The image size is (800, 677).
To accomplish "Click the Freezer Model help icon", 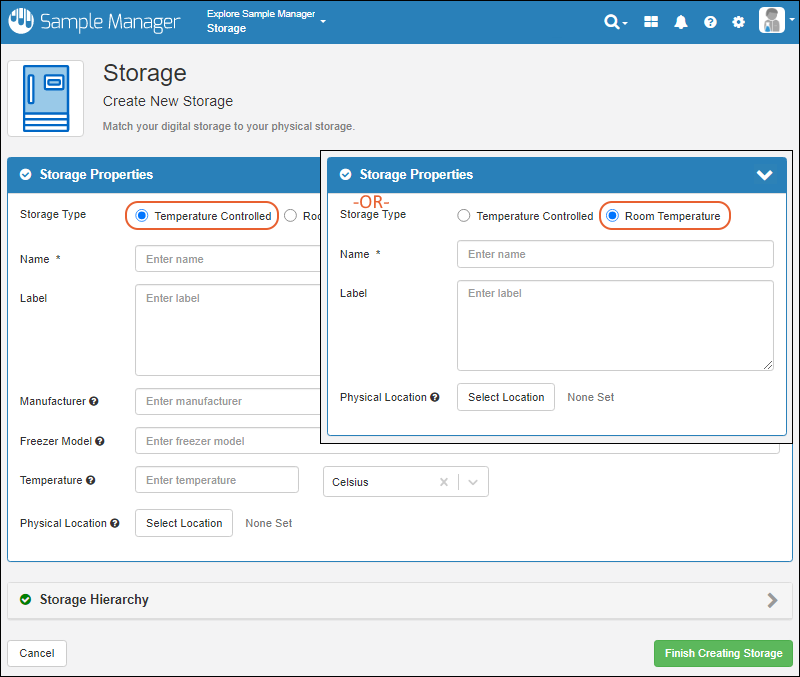I will click(99, 441).
